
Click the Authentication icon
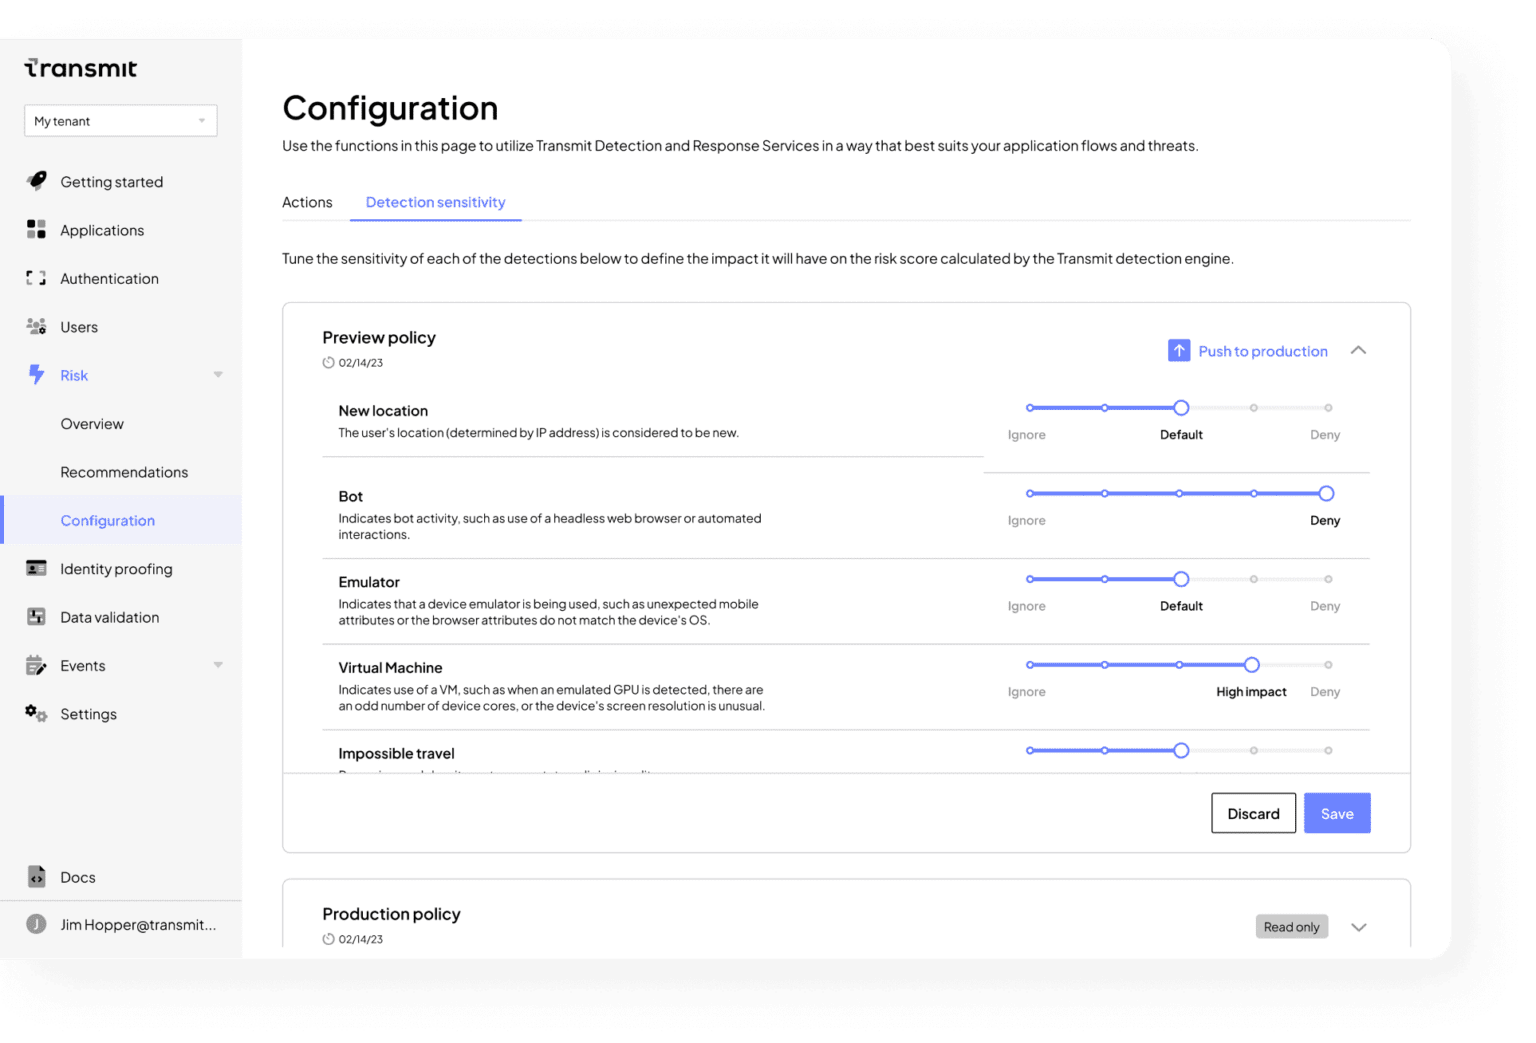tap(36, 278)
